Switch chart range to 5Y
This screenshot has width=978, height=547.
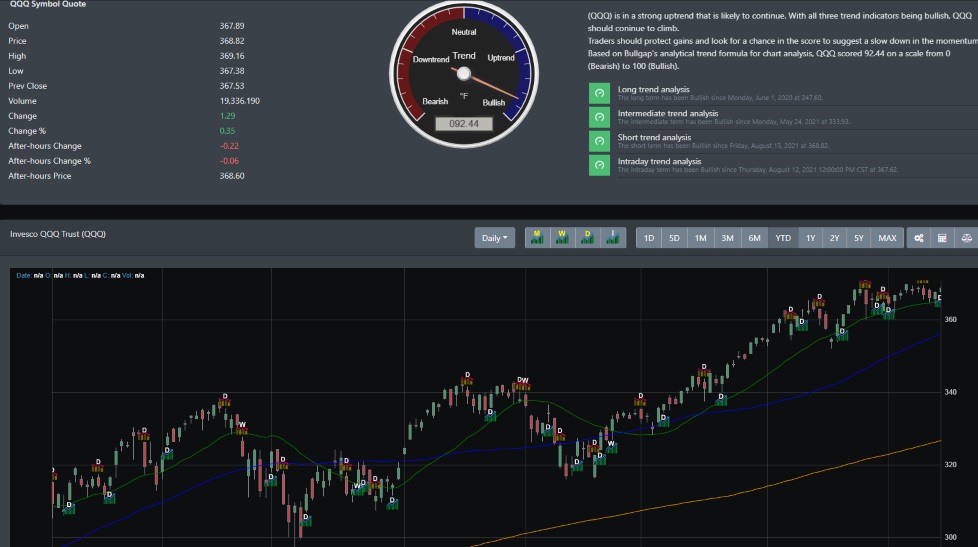click(x=859, y=238)
